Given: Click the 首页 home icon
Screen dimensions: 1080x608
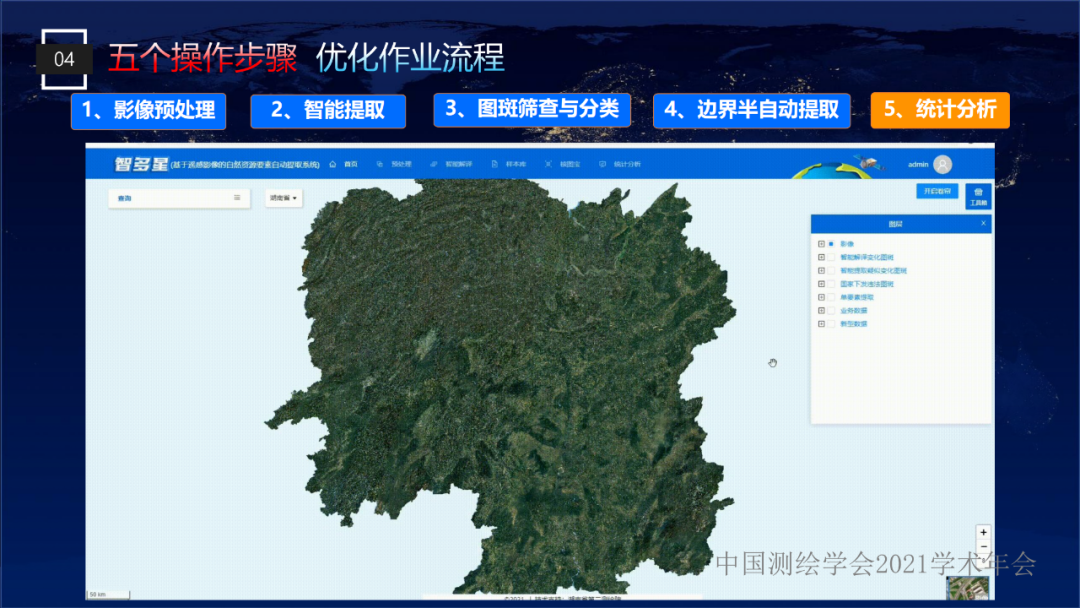Looking at the screenshot, I should pos(333,164).
